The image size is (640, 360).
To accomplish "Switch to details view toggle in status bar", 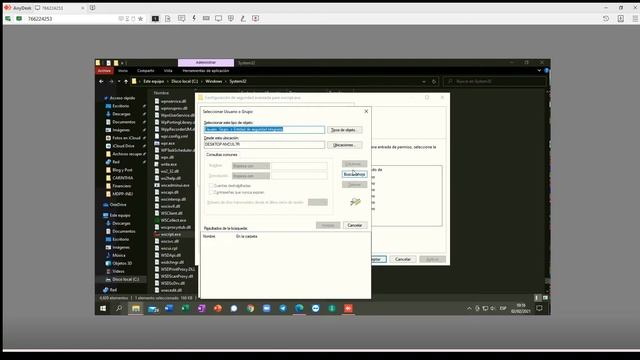I will (x=537, y=298).
